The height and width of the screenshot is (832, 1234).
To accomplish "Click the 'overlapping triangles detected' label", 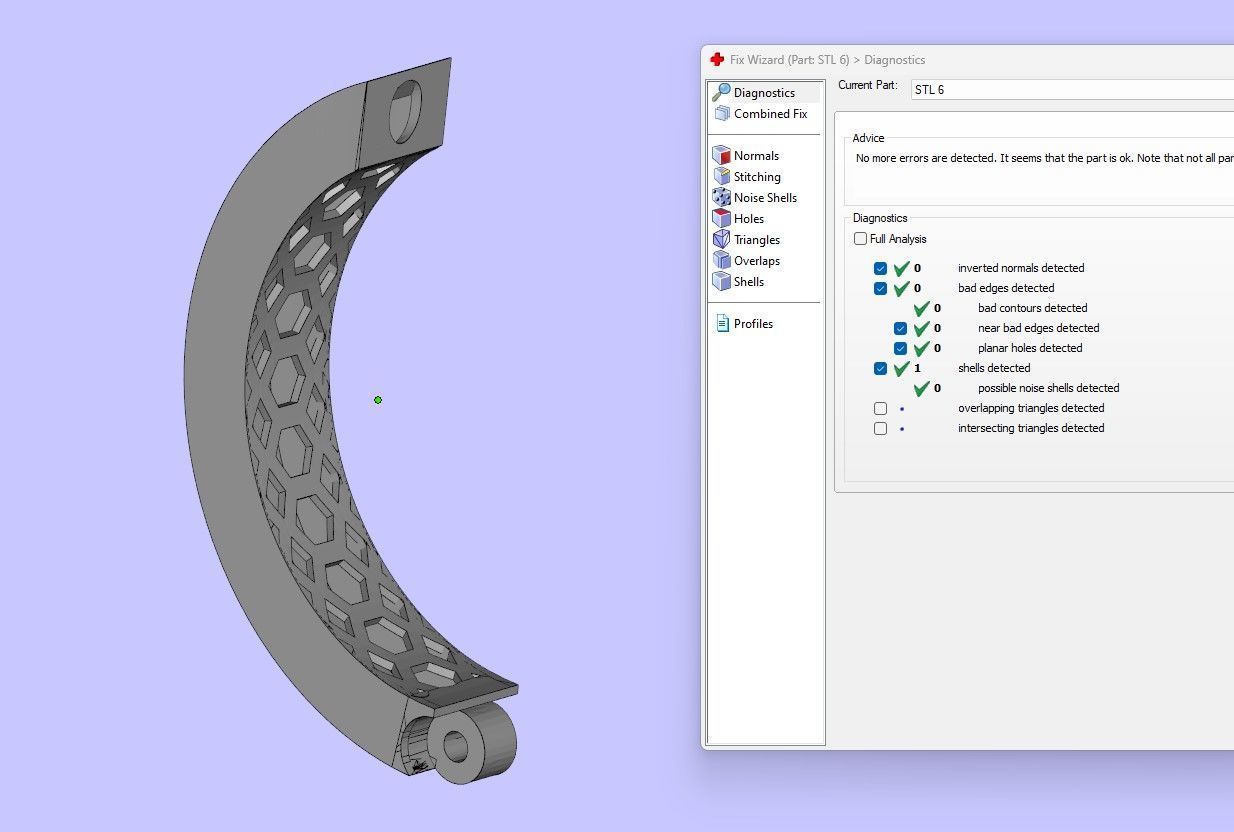I will [x=1031, y=408].
